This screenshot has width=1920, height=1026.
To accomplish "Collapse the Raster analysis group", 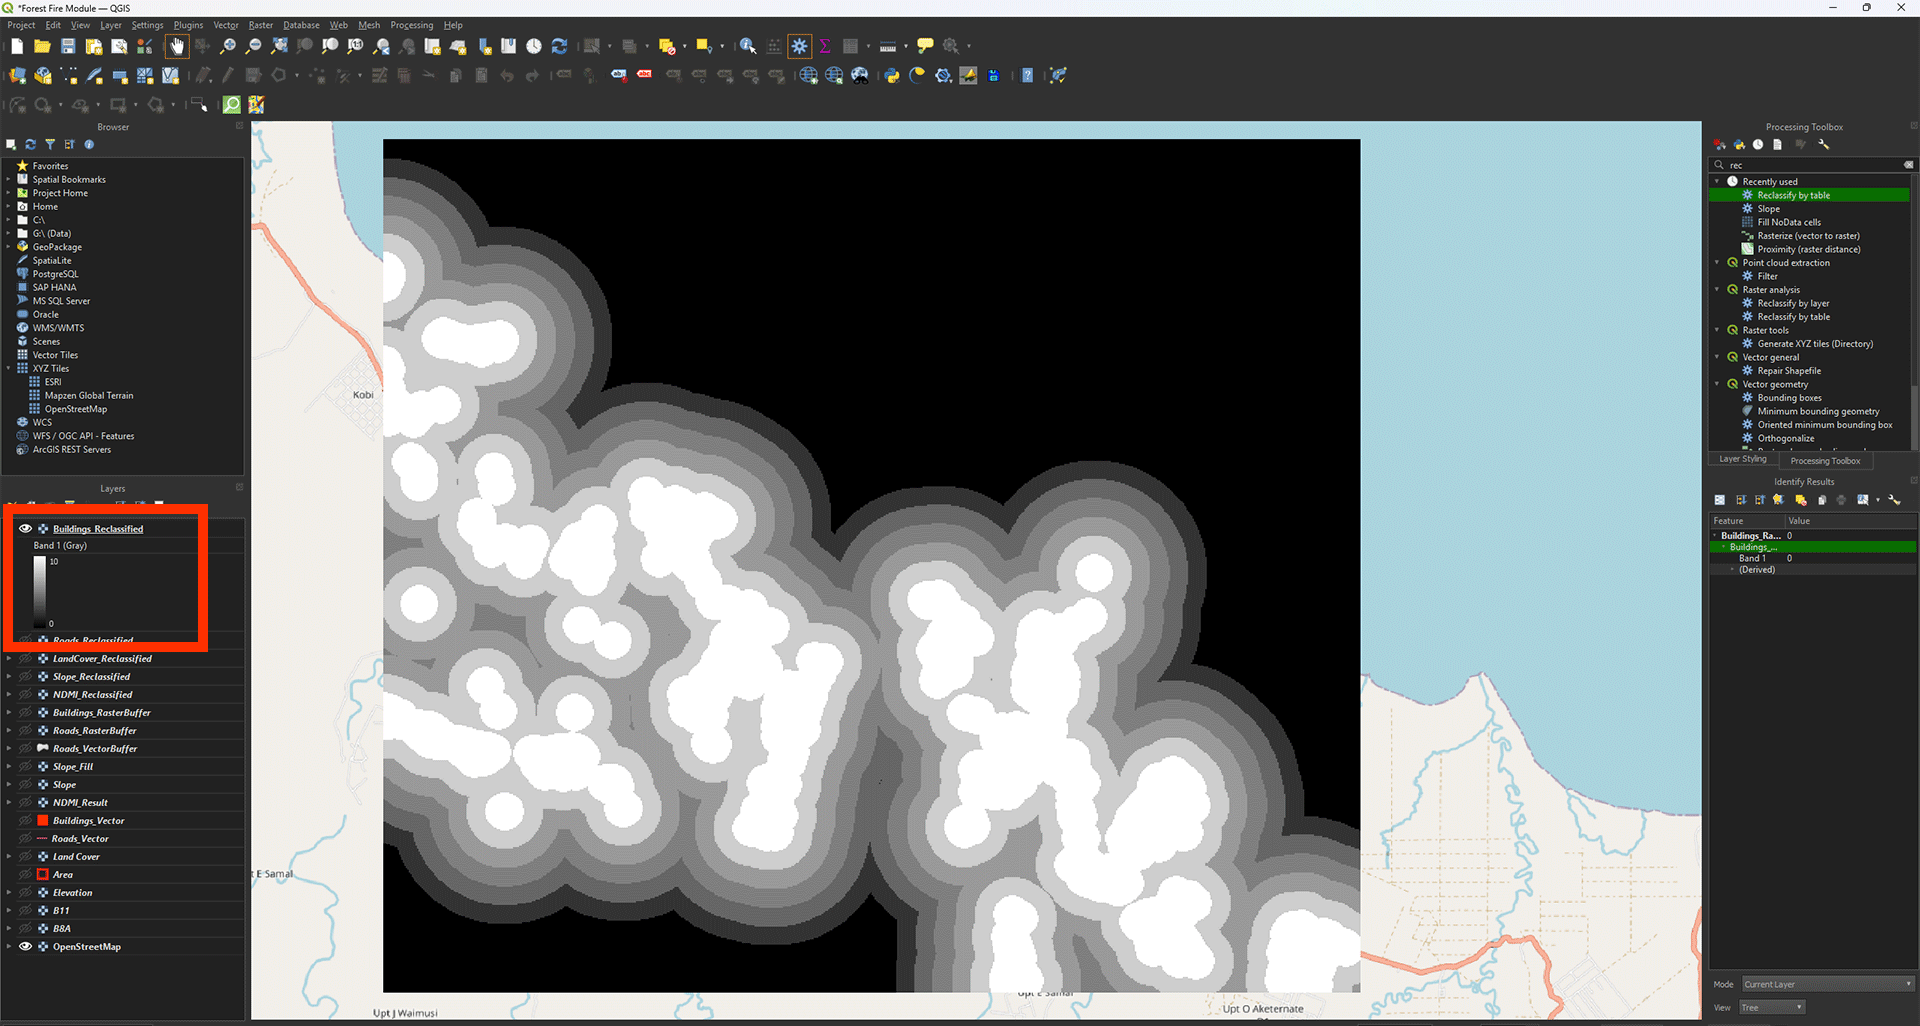I will click(1718, 290).
